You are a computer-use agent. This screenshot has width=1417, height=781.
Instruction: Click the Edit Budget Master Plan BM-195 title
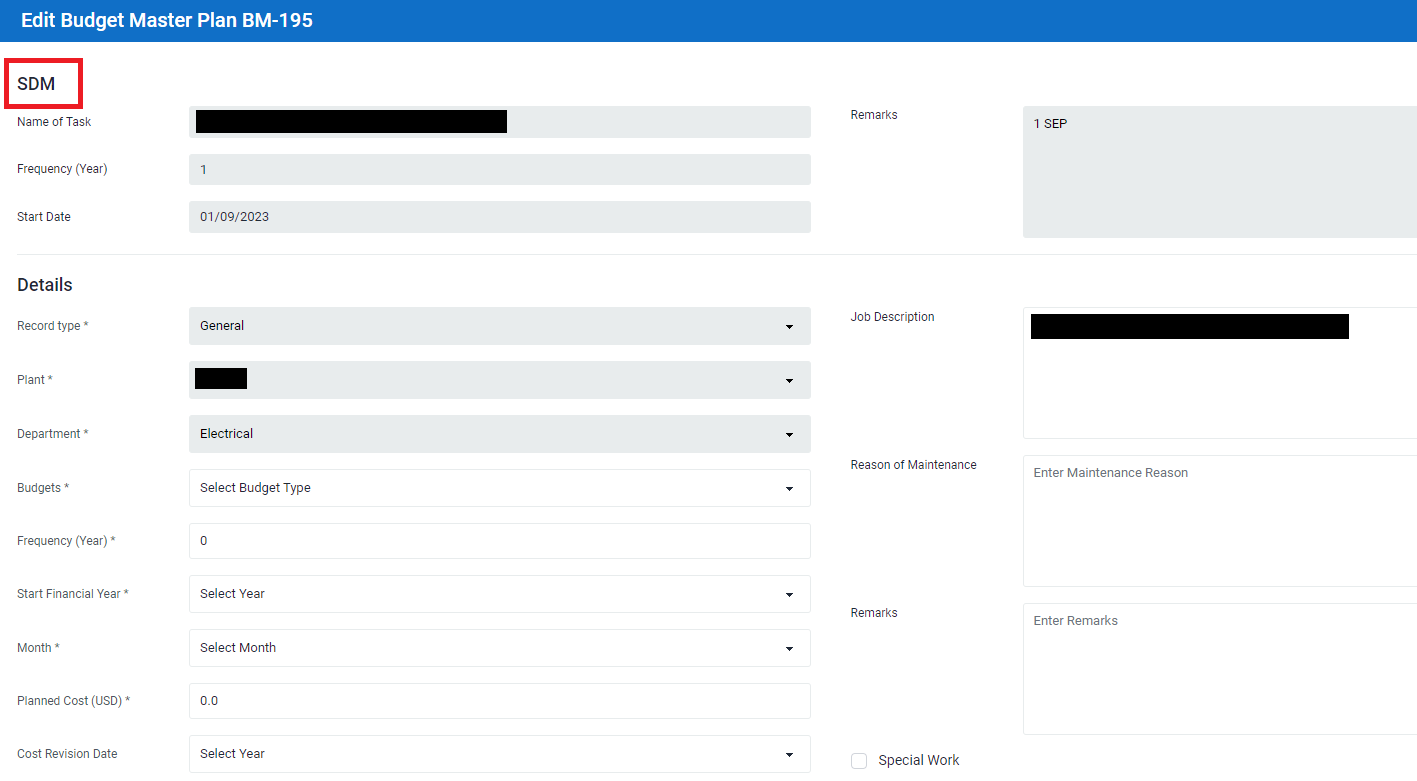[x=167, y=20]
